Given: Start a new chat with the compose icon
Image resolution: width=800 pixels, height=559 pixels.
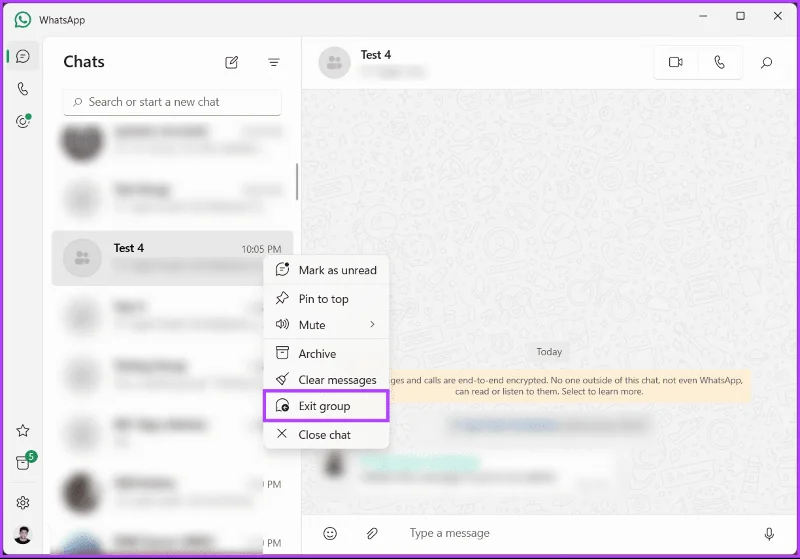Looking at the screenshot, I should click(x=232, y=62).
